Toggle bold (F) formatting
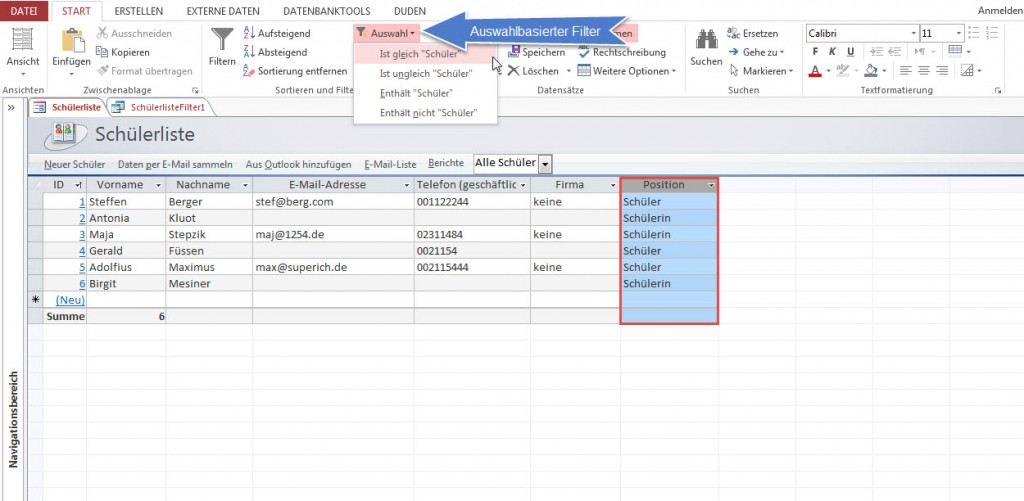 click(x=813, y=52)
